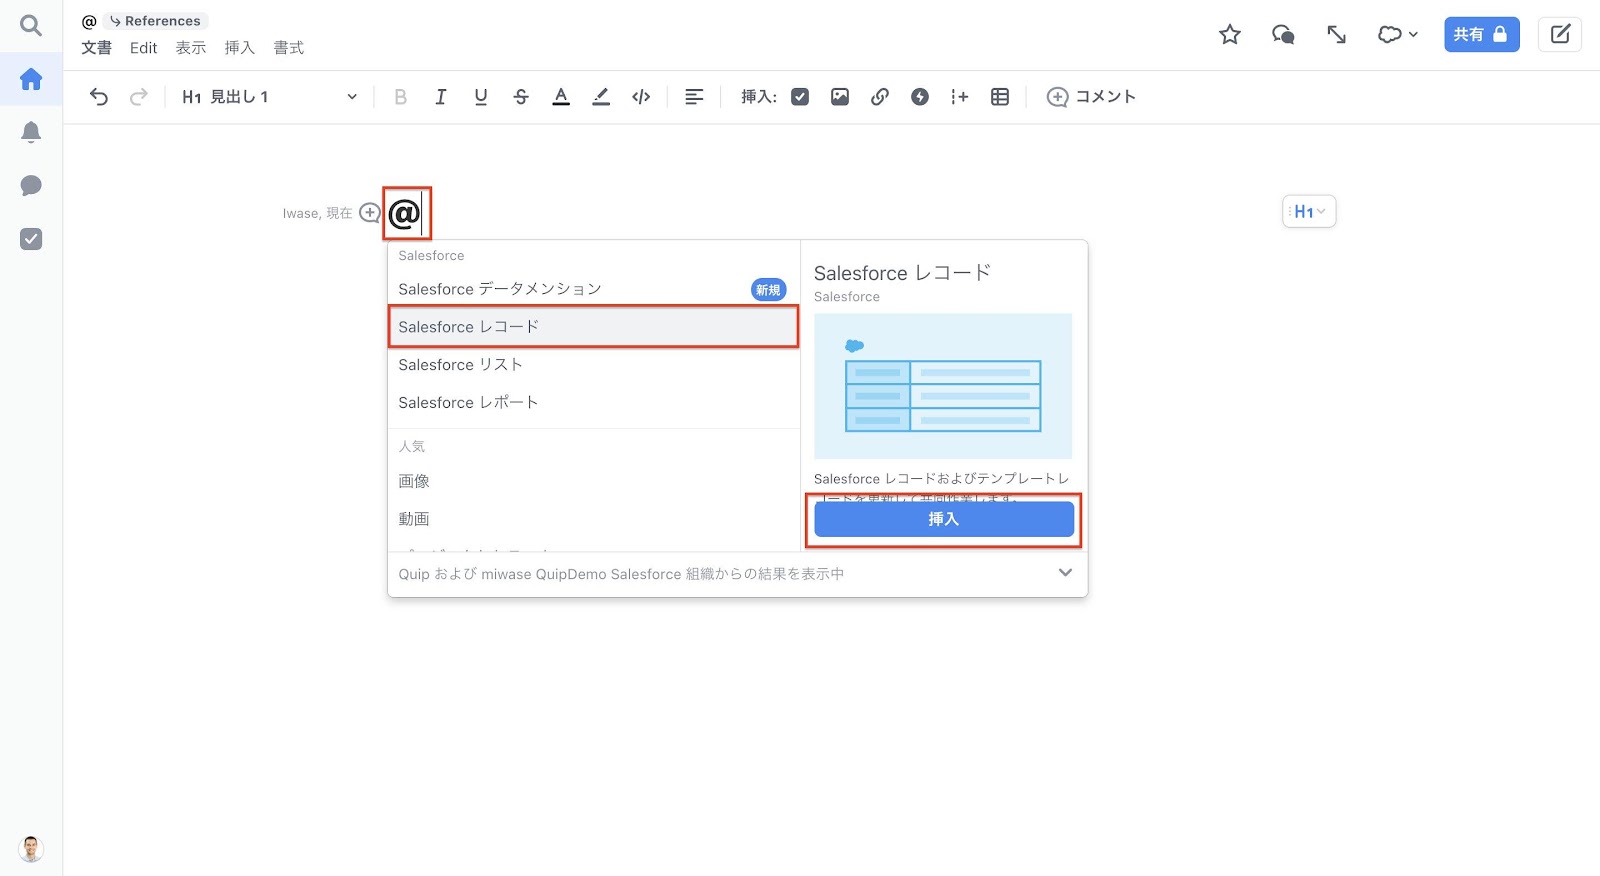This screenshot has width=1600, height=876.
Task: Open the 挿入 menu
Action: [240, 48]
